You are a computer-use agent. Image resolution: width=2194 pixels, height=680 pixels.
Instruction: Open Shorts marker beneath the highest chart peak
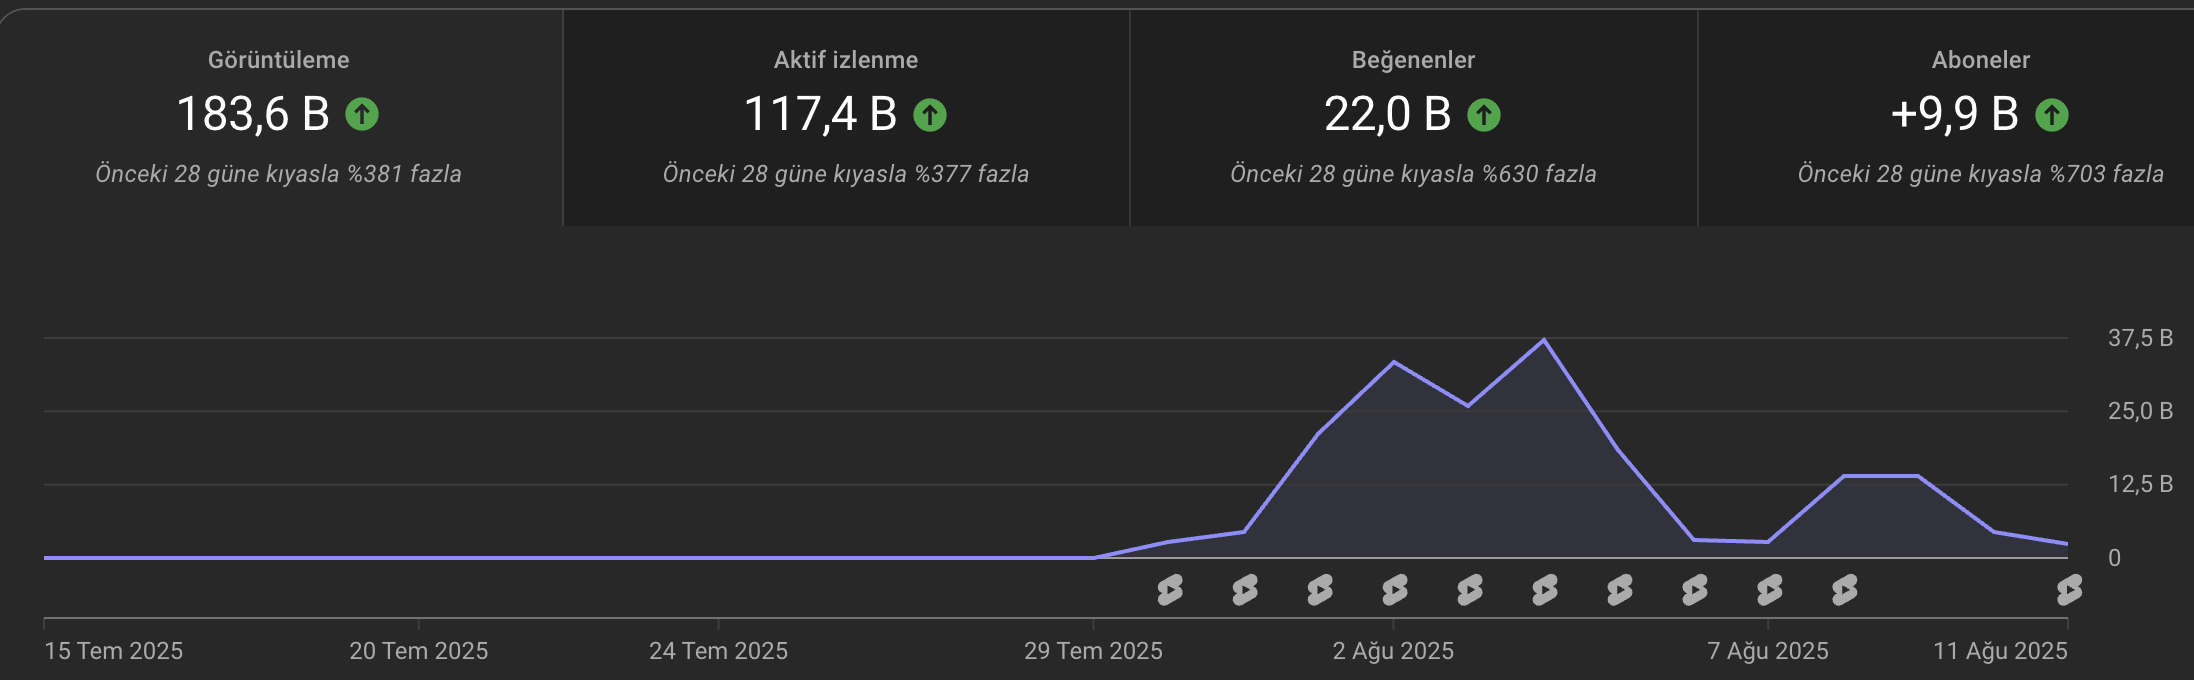pyautogui.click(x=1545, y=590)
